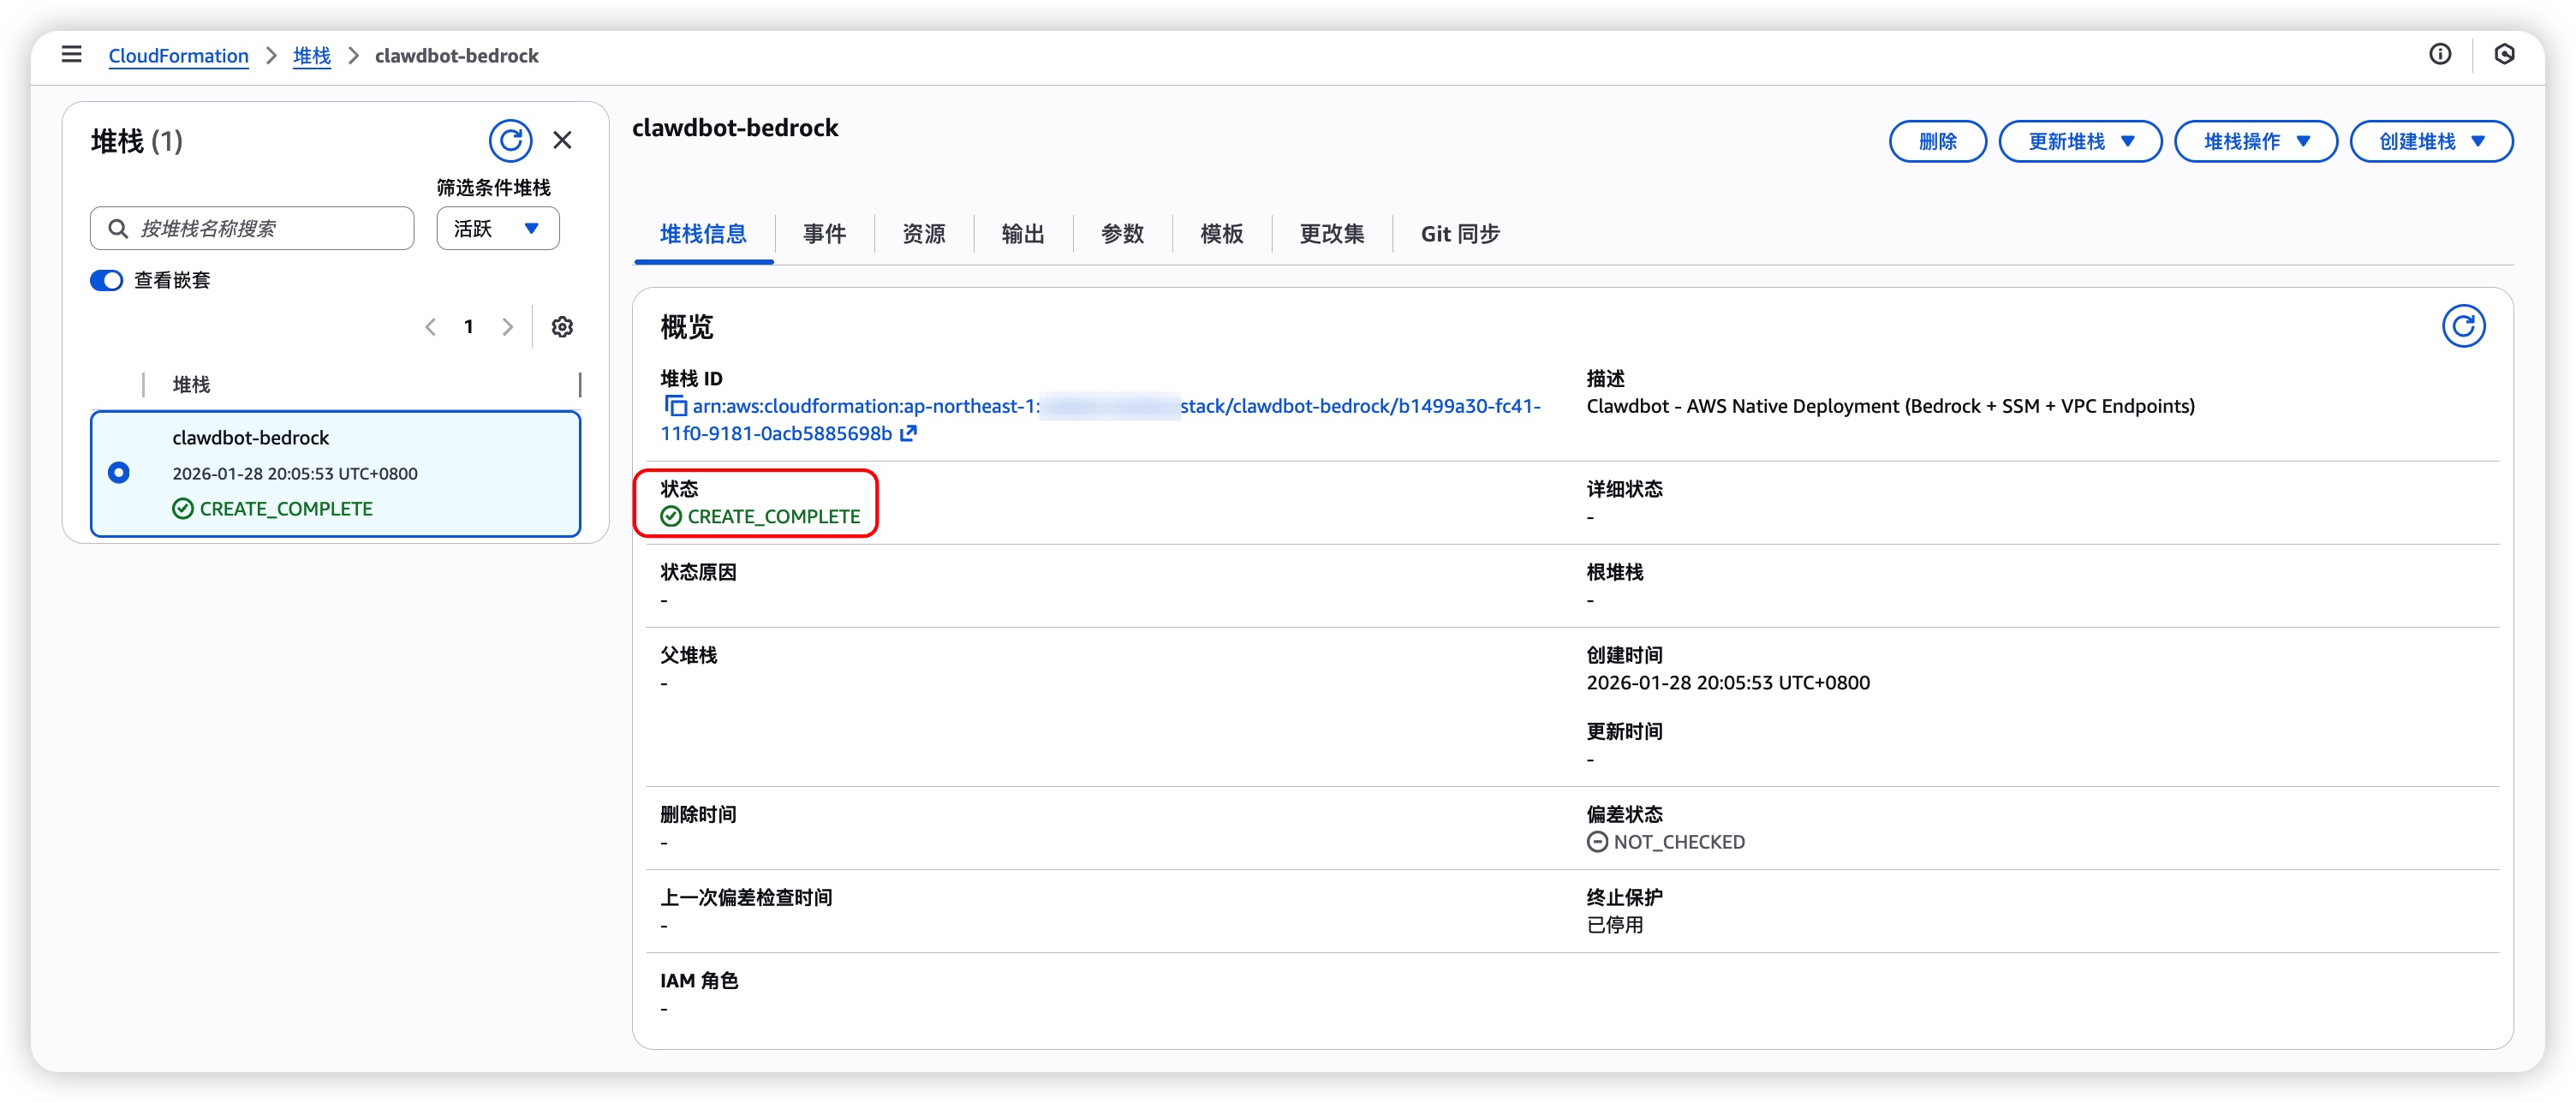Toggle the view nested switch
This screenshot has width=2576, height=1103.
coord(106,281)
